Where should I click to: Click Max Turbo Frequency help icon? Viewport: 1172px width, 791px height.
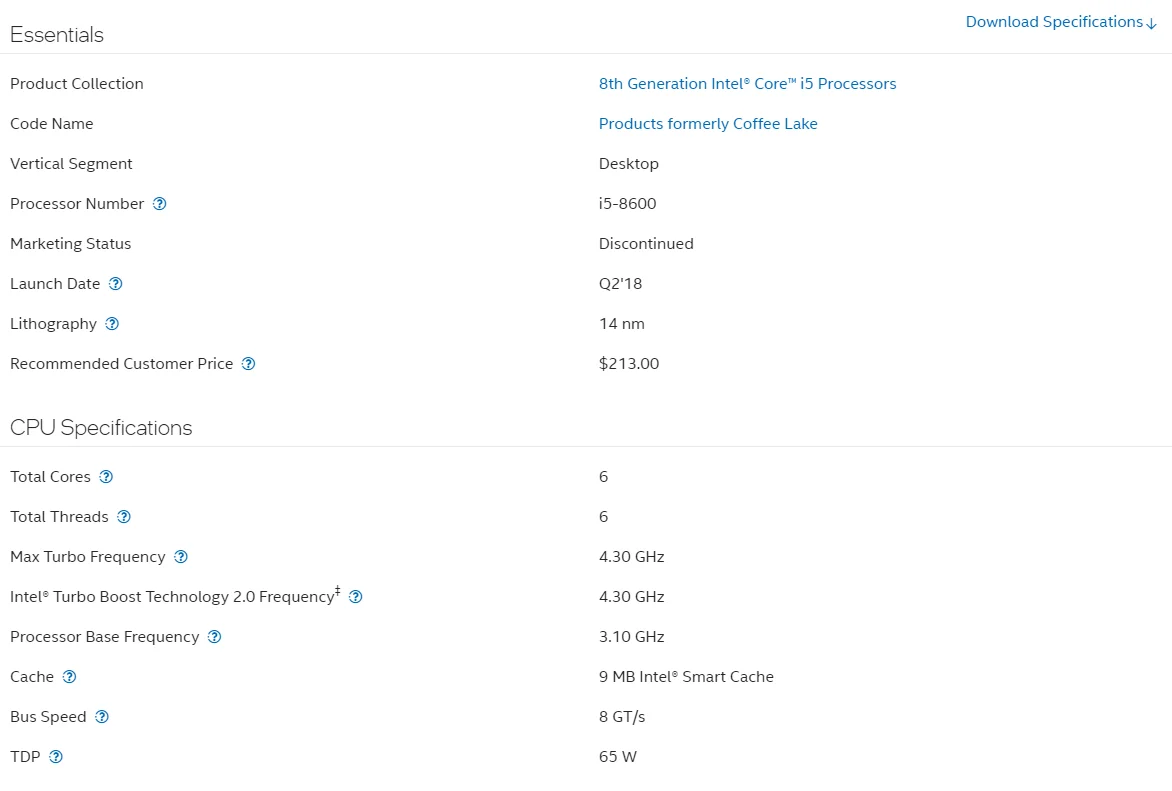181,557
